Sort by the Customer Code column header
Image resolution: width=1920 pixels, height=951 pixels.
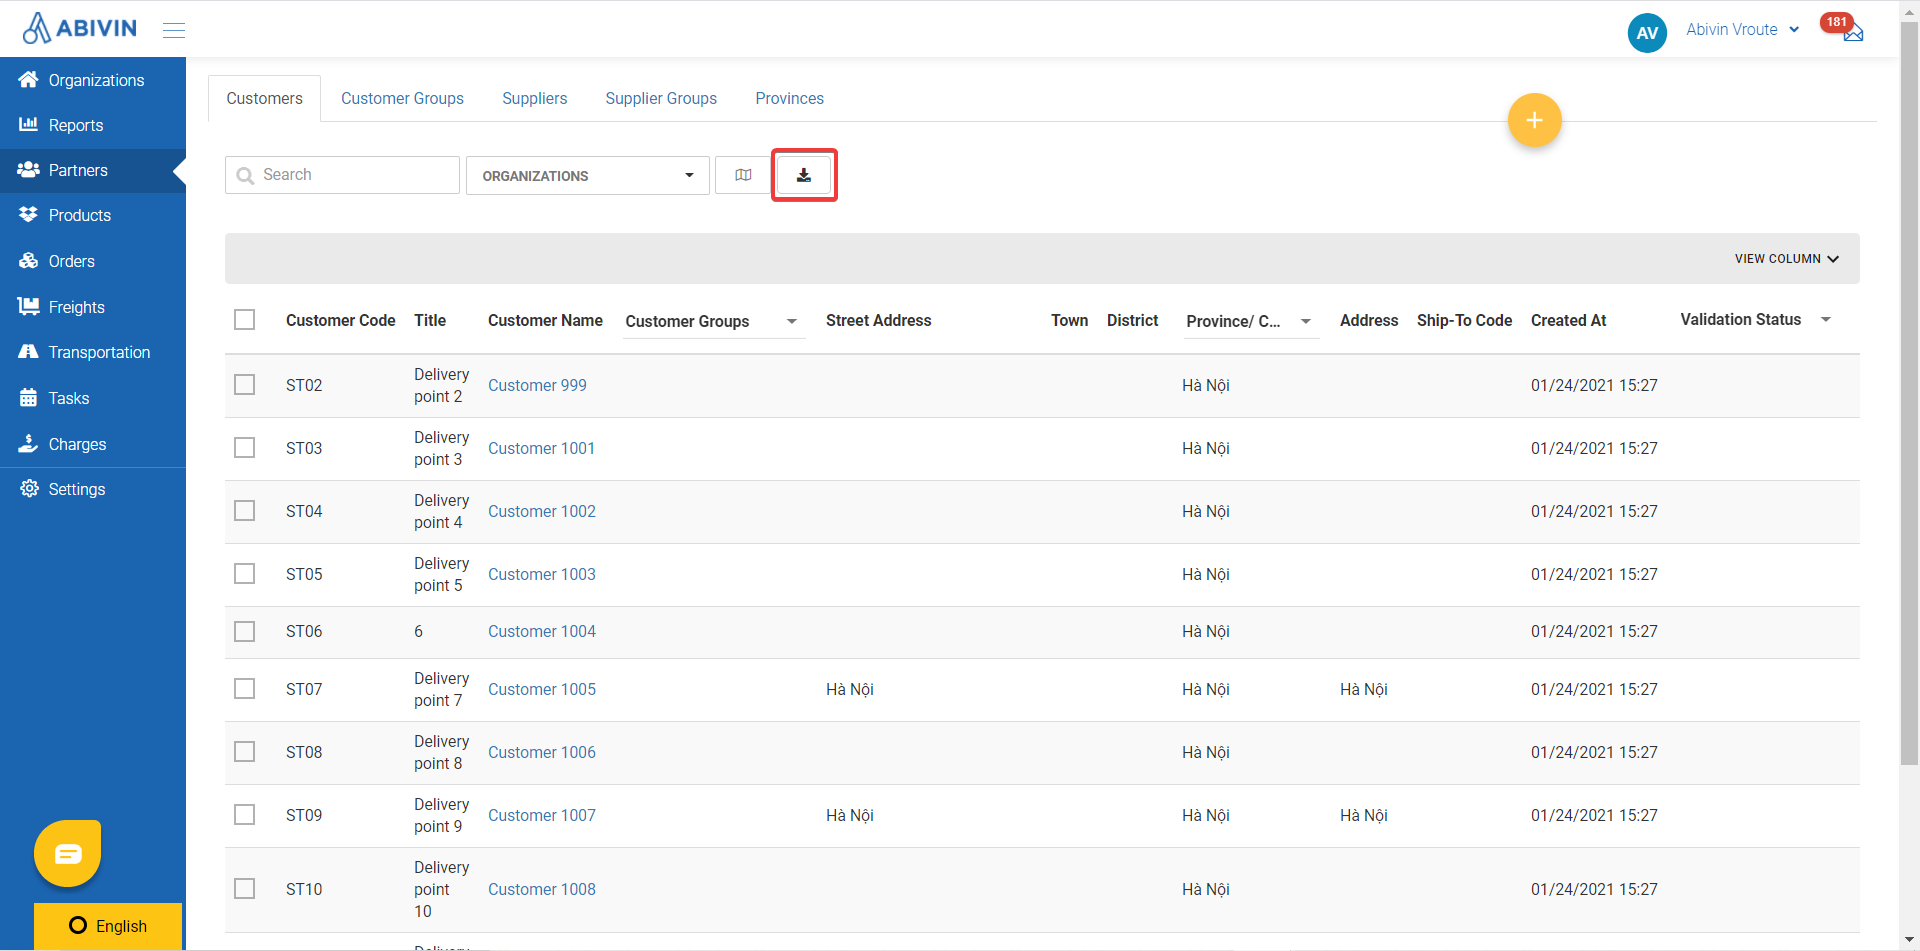340,320
